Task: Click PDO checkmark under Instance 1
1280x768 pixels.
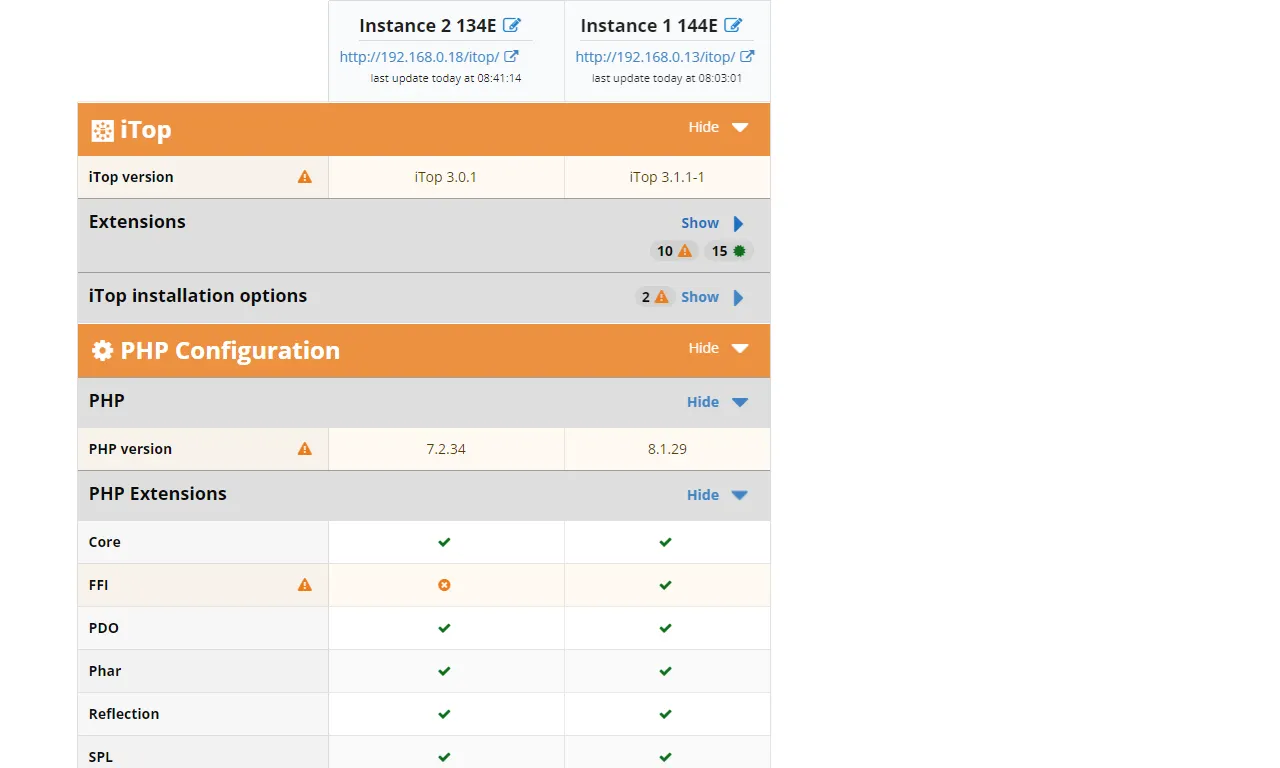Action: (x=665, y=628)
